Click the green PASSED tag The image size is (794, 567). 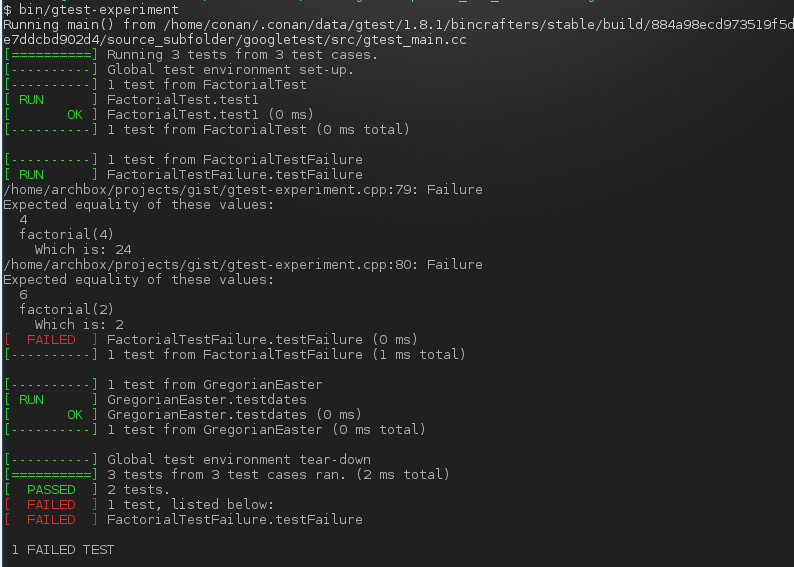click(x=51, y=490)
